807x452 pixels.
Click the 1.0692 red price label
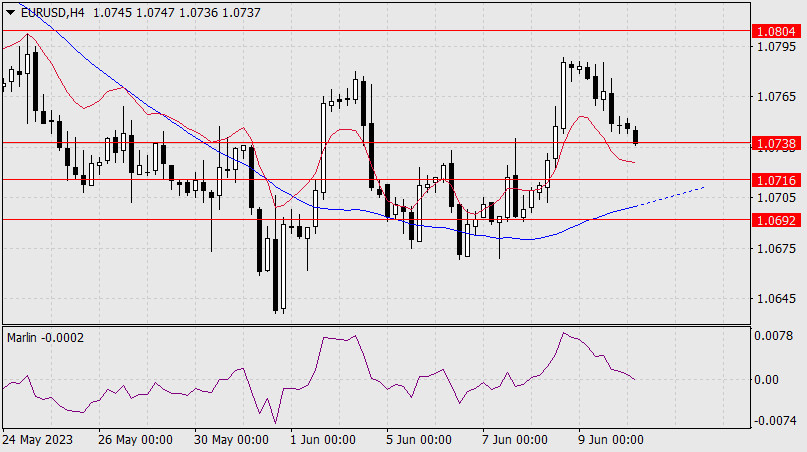click(776, 219)
